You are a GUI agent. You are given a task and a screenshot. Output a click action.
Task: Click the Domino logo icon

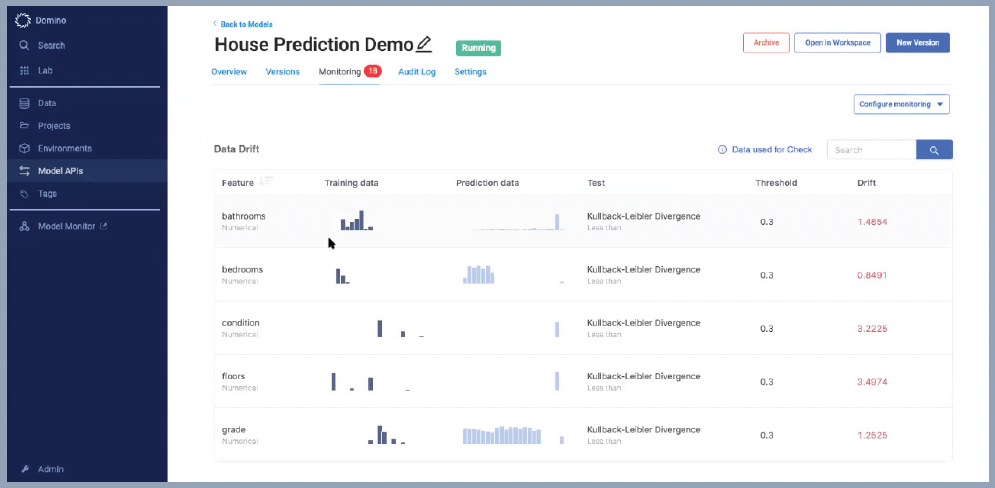click(x=23, y=21)
